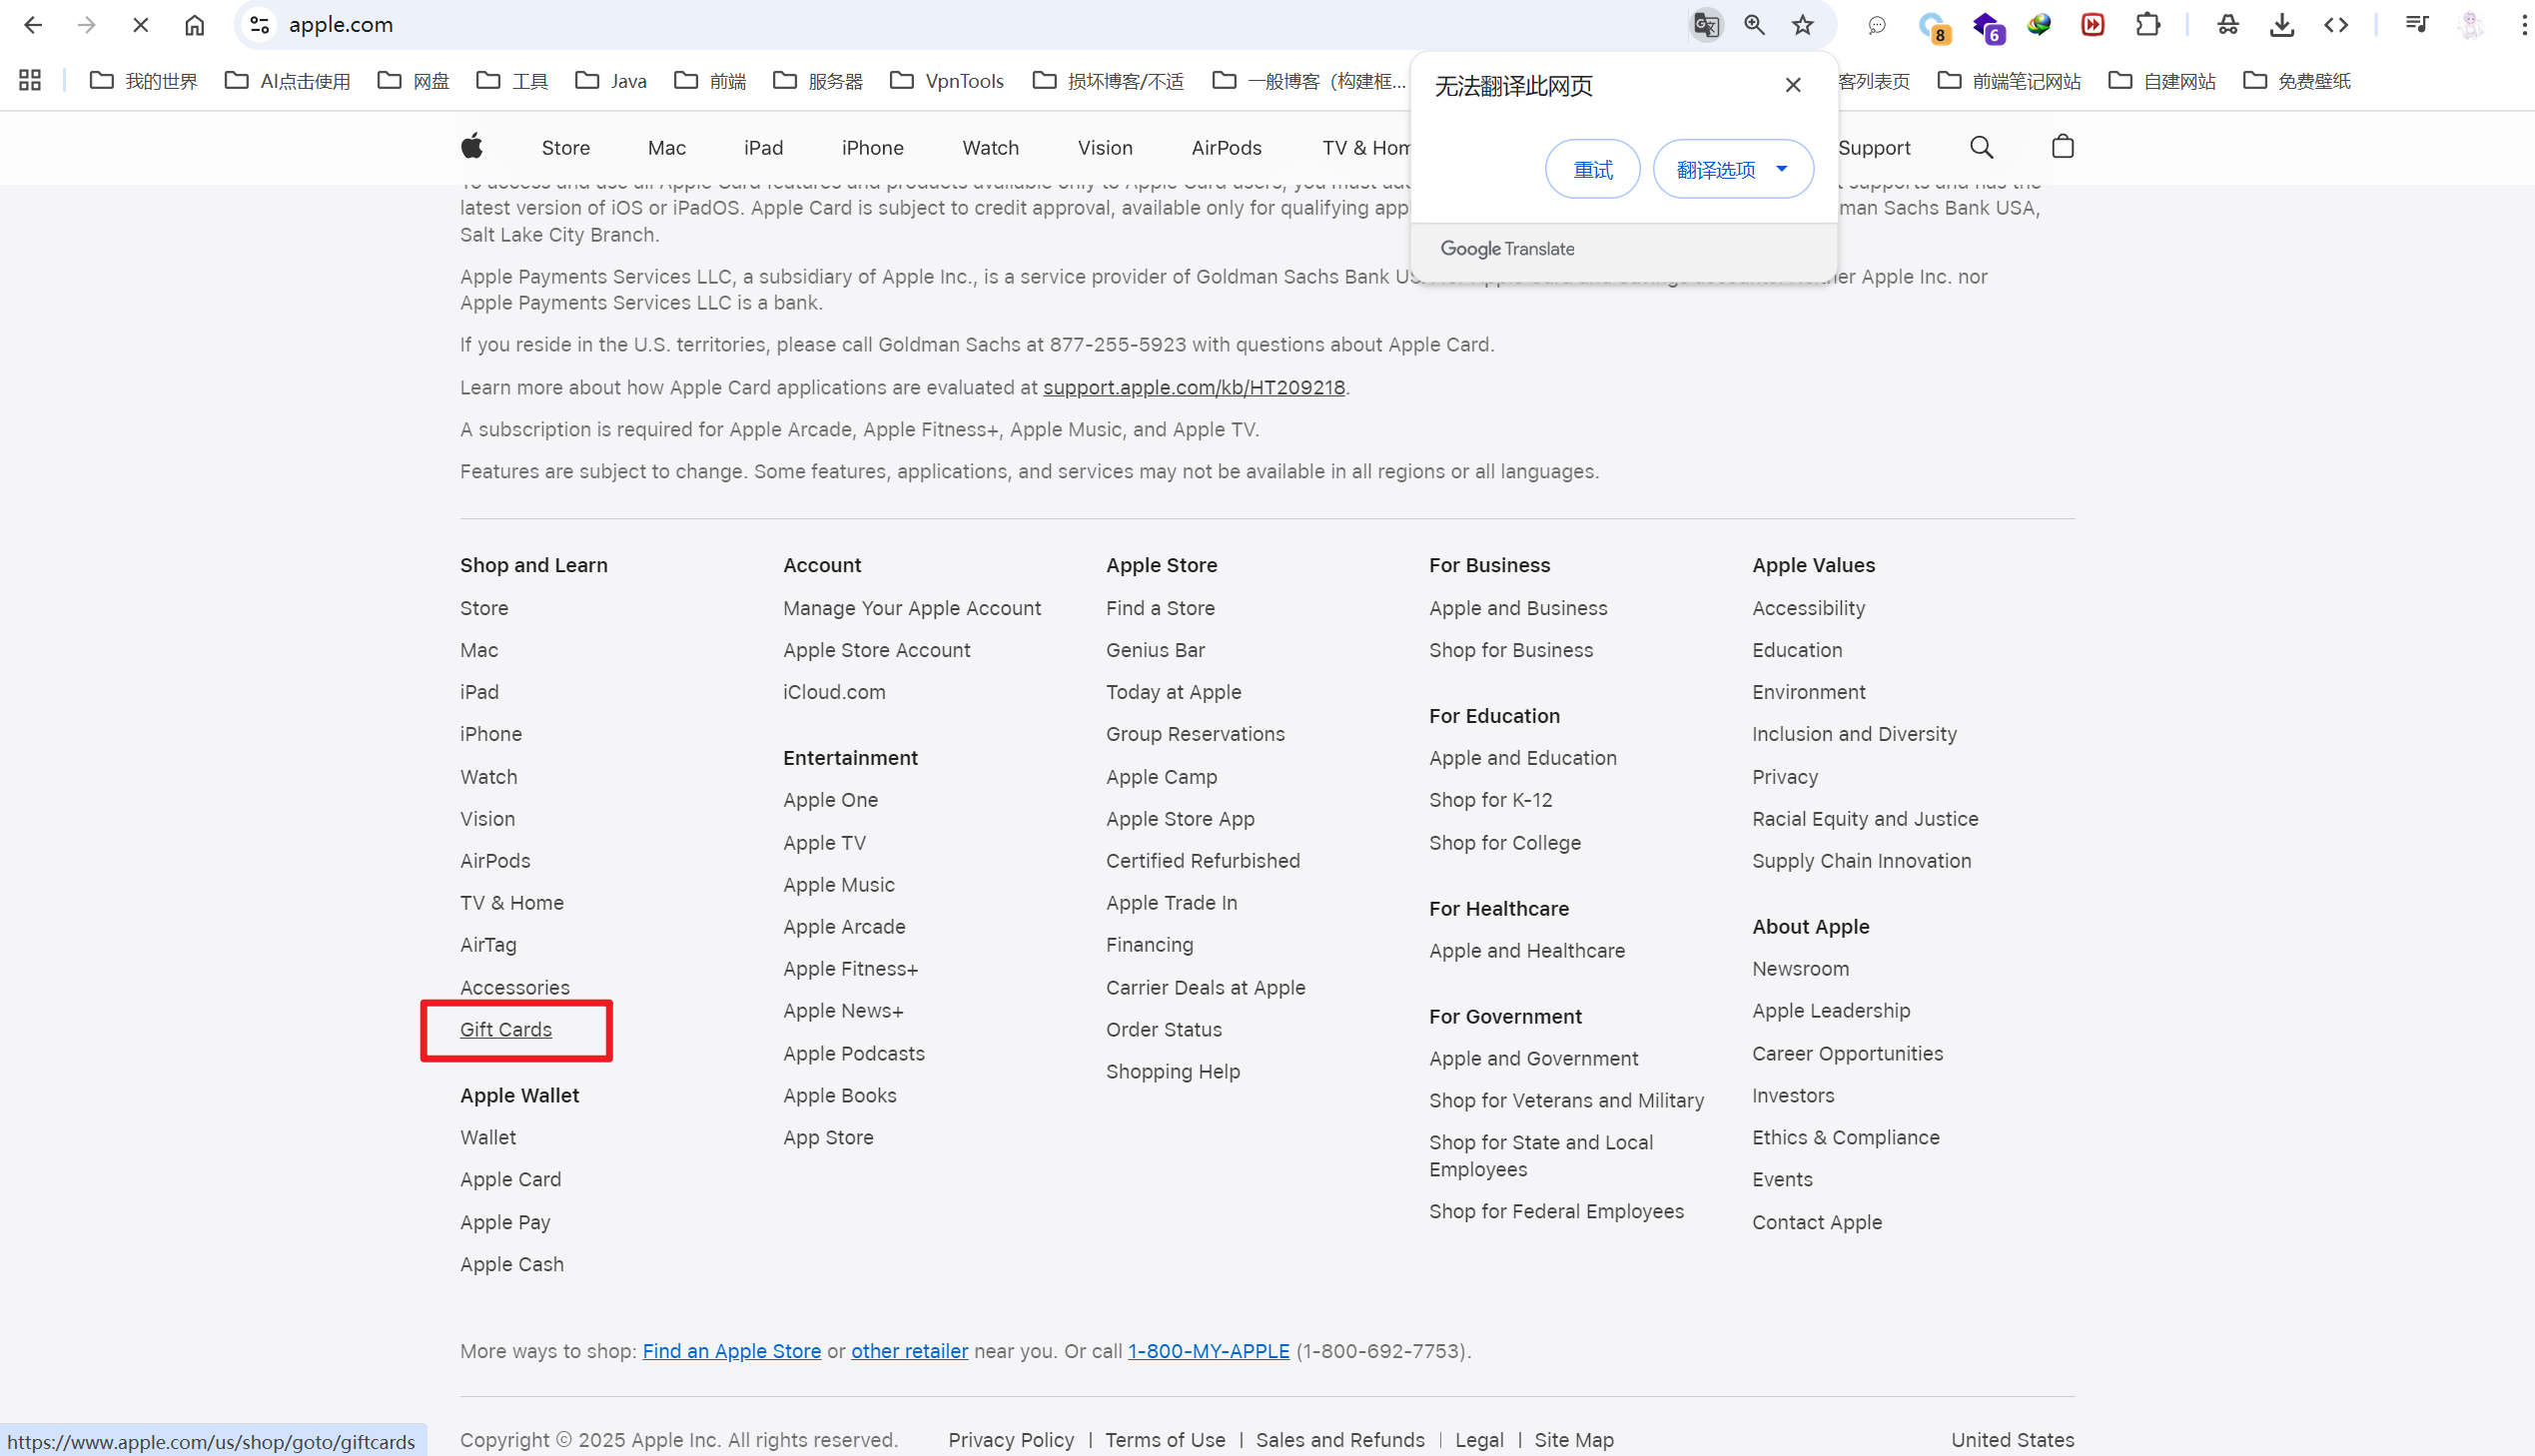Click the Apple logo in navigation bar
The image size is (2535, 1456).
[x=472, y=147]
